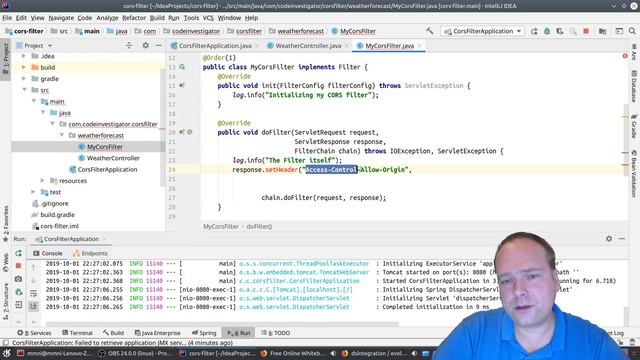
Task: Expand the resources folder
Action: (42, 181)
